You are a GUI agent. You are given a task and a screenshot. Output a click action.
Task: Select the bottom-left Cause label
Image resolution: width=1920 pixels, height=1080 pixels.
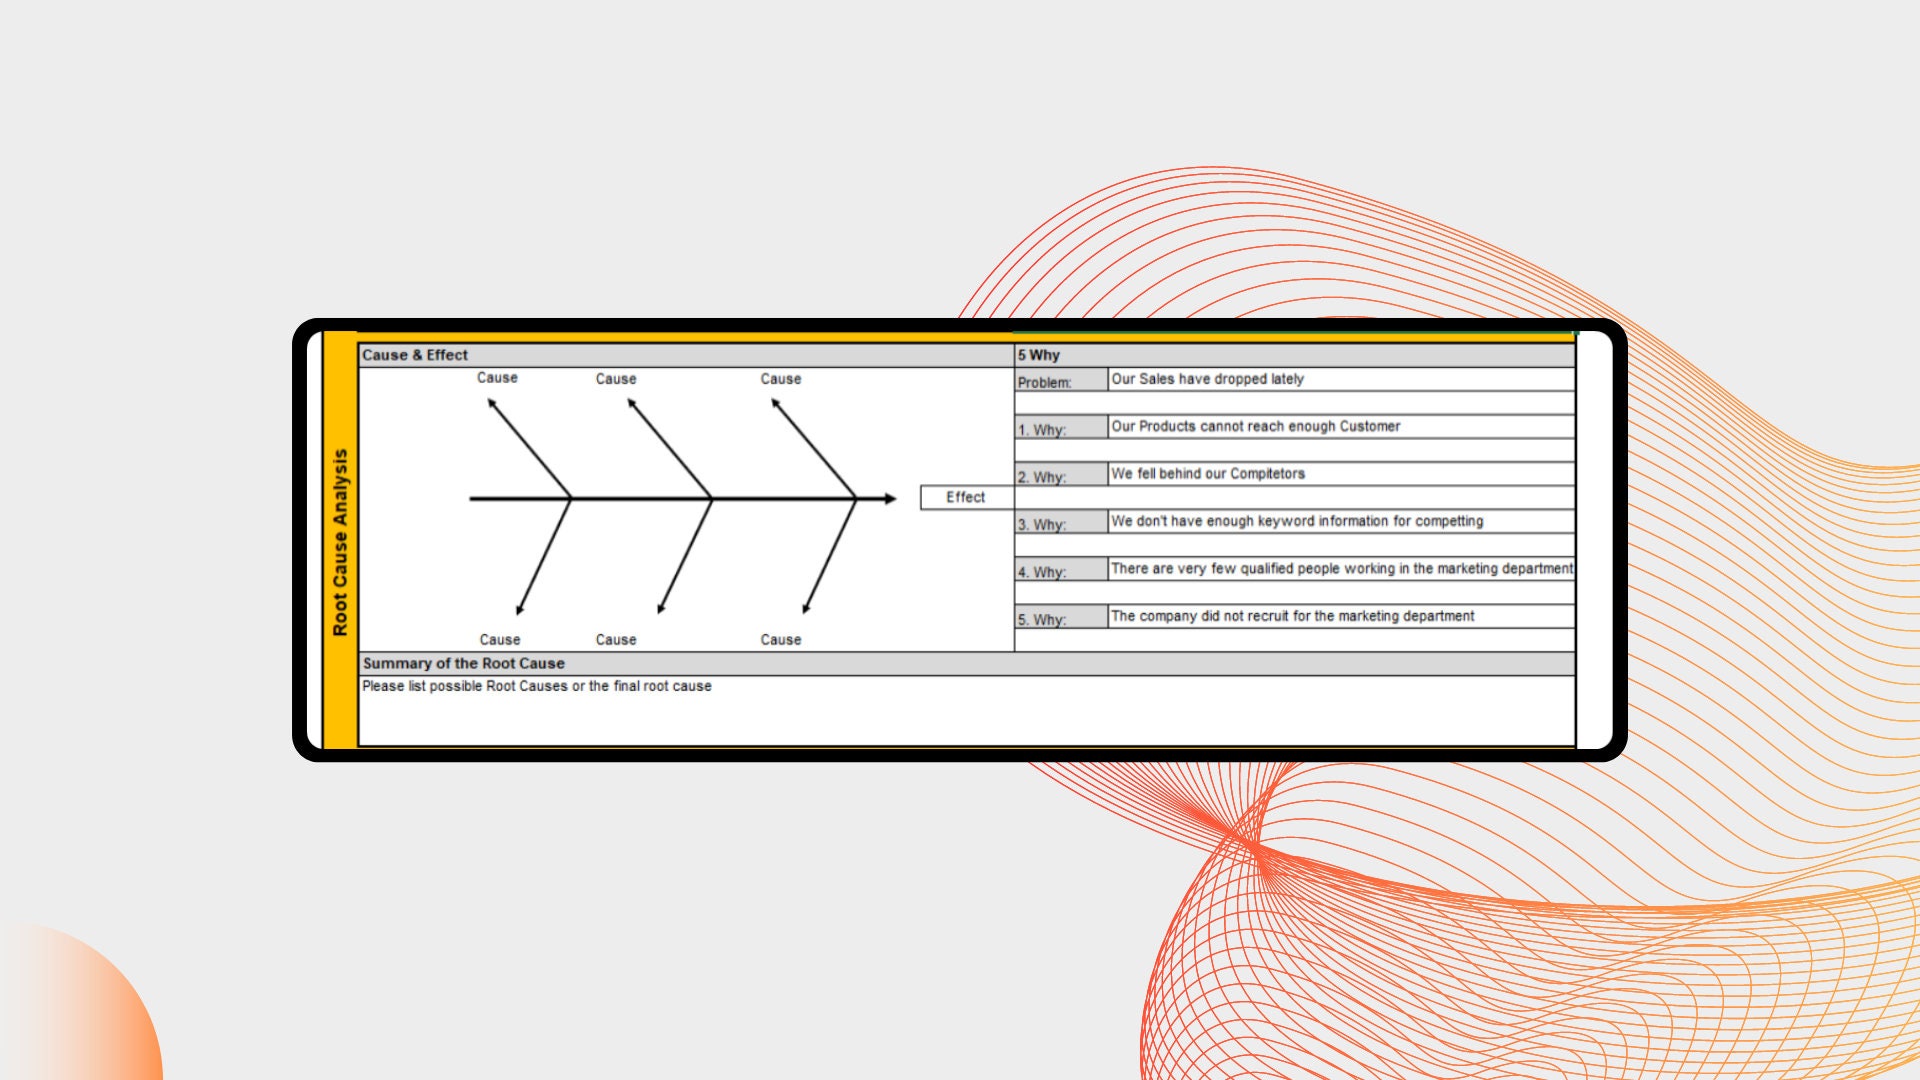pos(498,639)
